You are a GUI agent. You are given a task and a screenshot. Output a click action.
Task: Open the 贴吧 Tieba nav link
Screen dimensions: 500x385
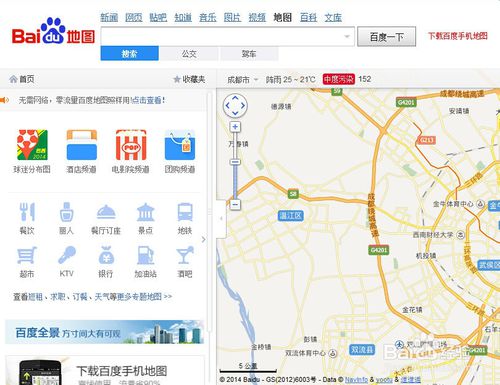tap(158, 17)
